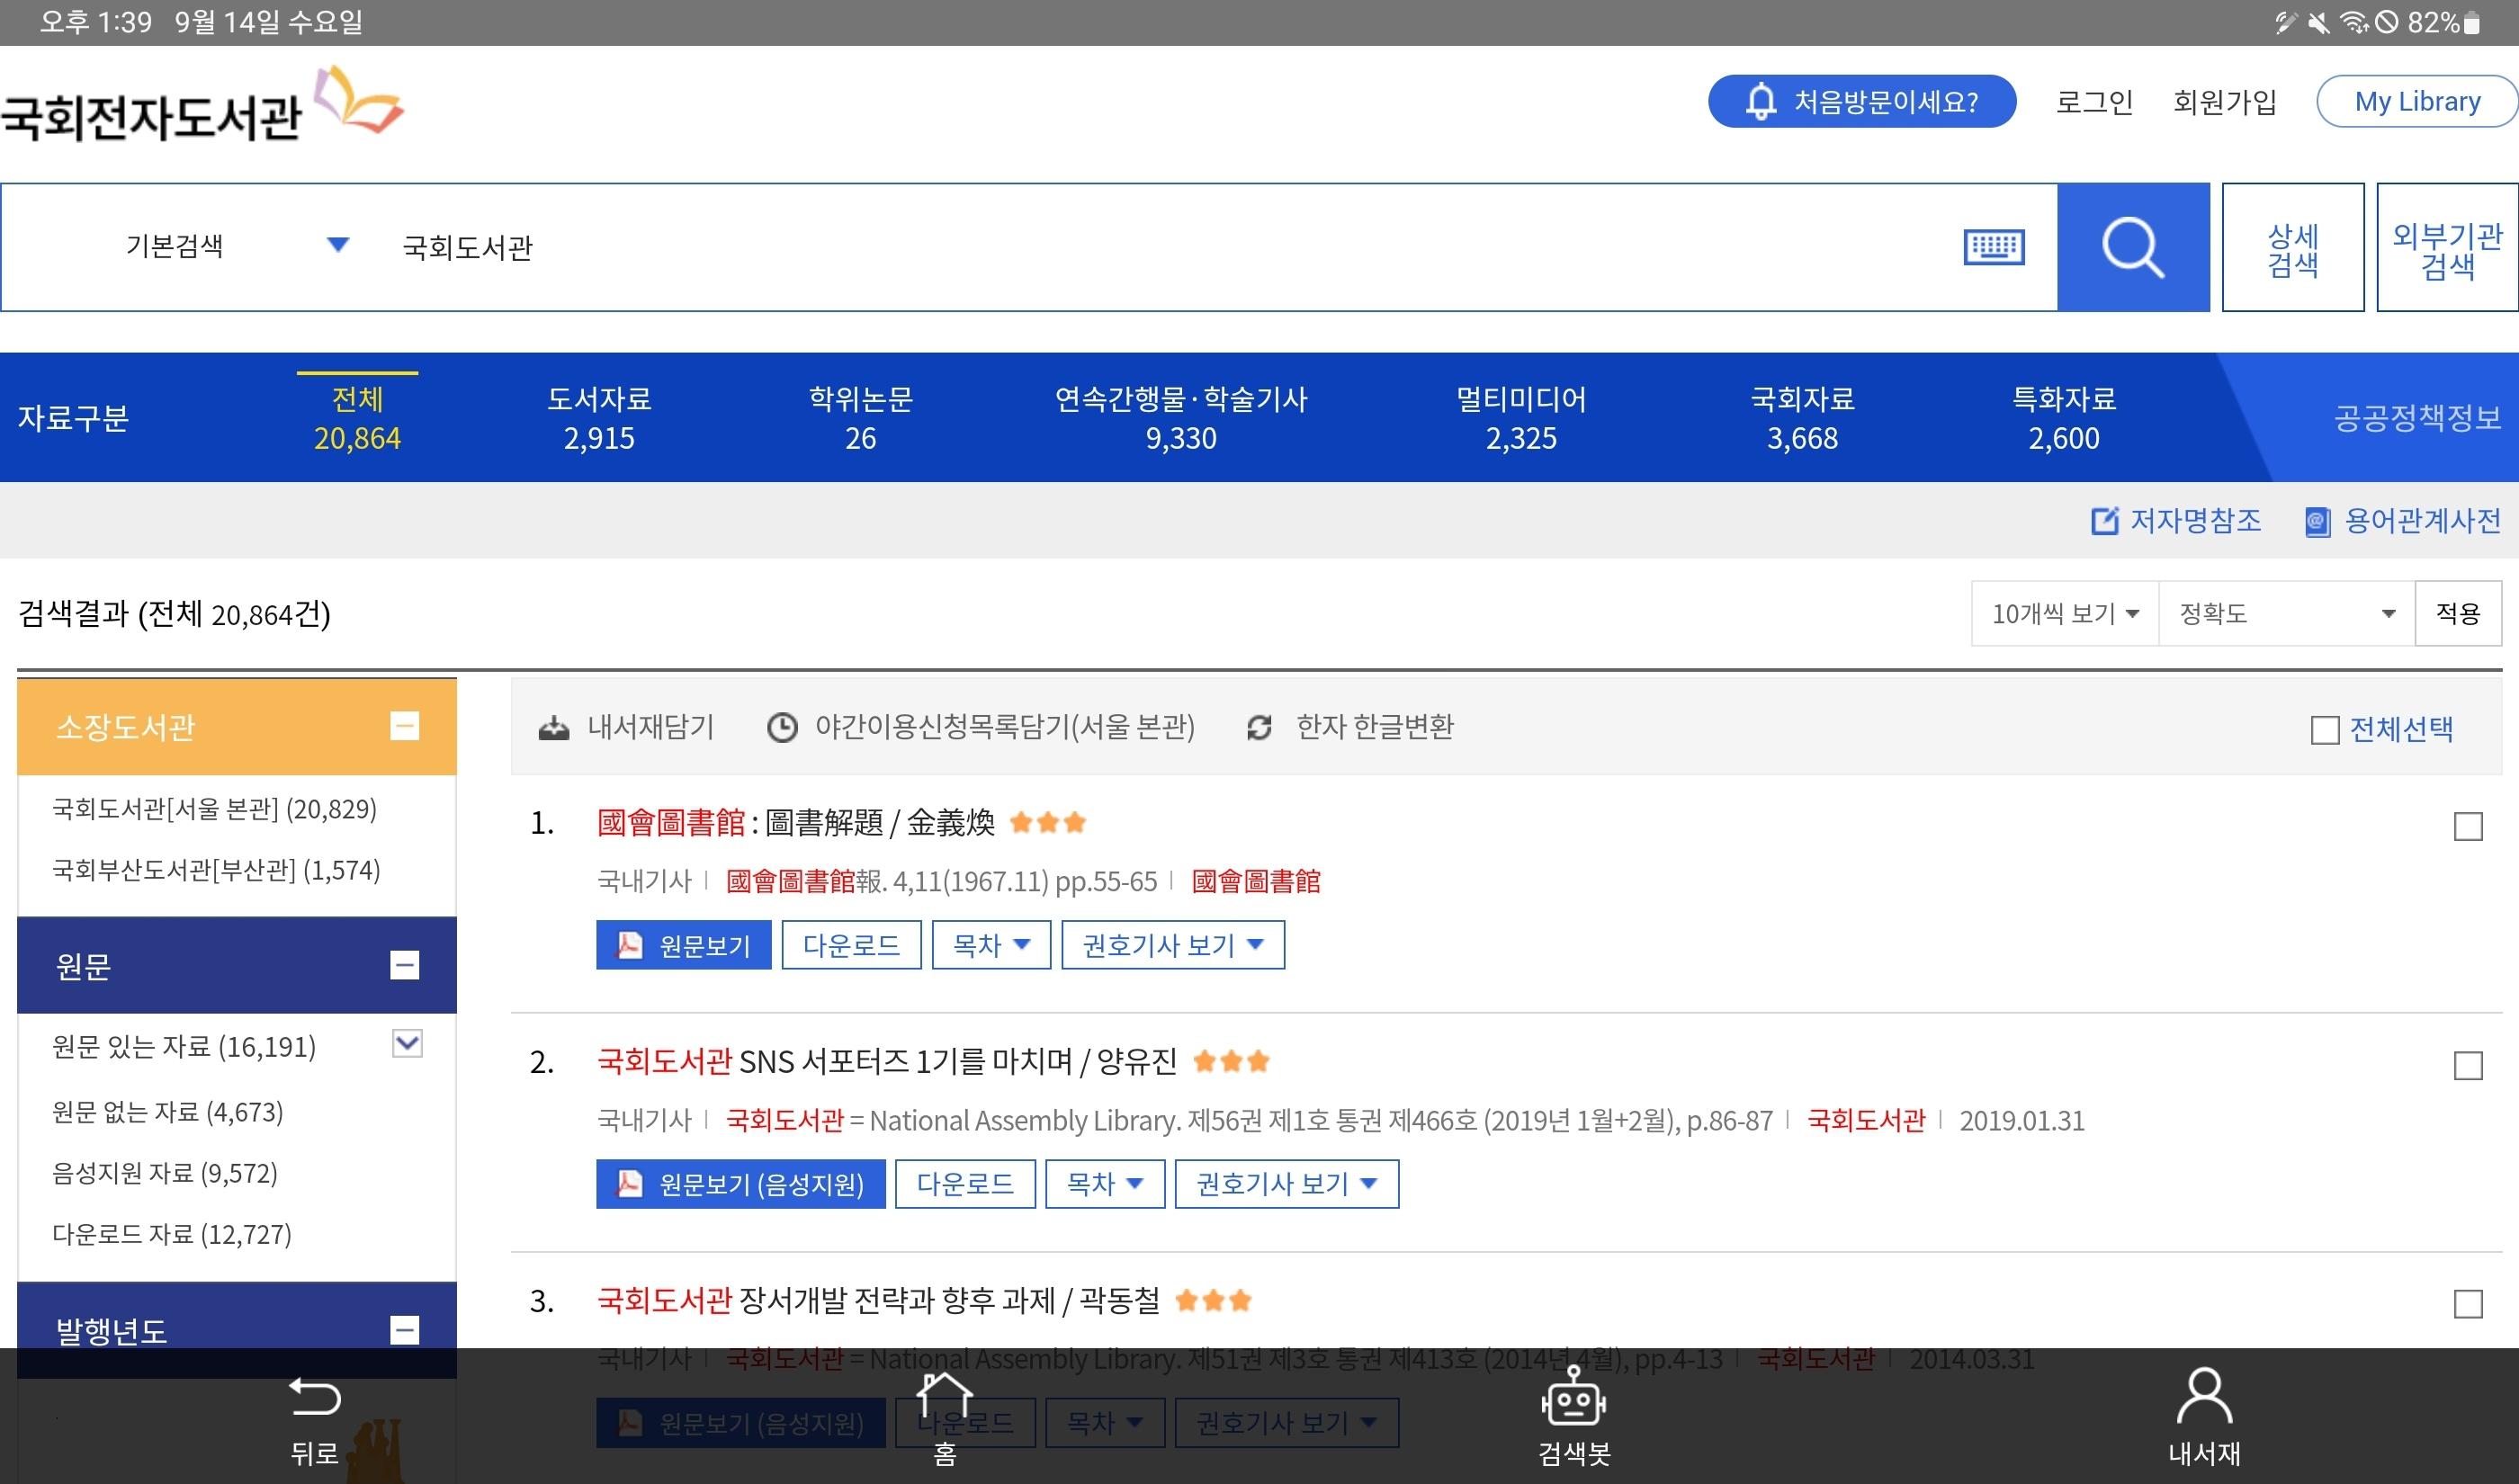Viewport: 2519px width, 1484px height.
Task: Switch to the 도서자료 tab
Action: [598, 418]
